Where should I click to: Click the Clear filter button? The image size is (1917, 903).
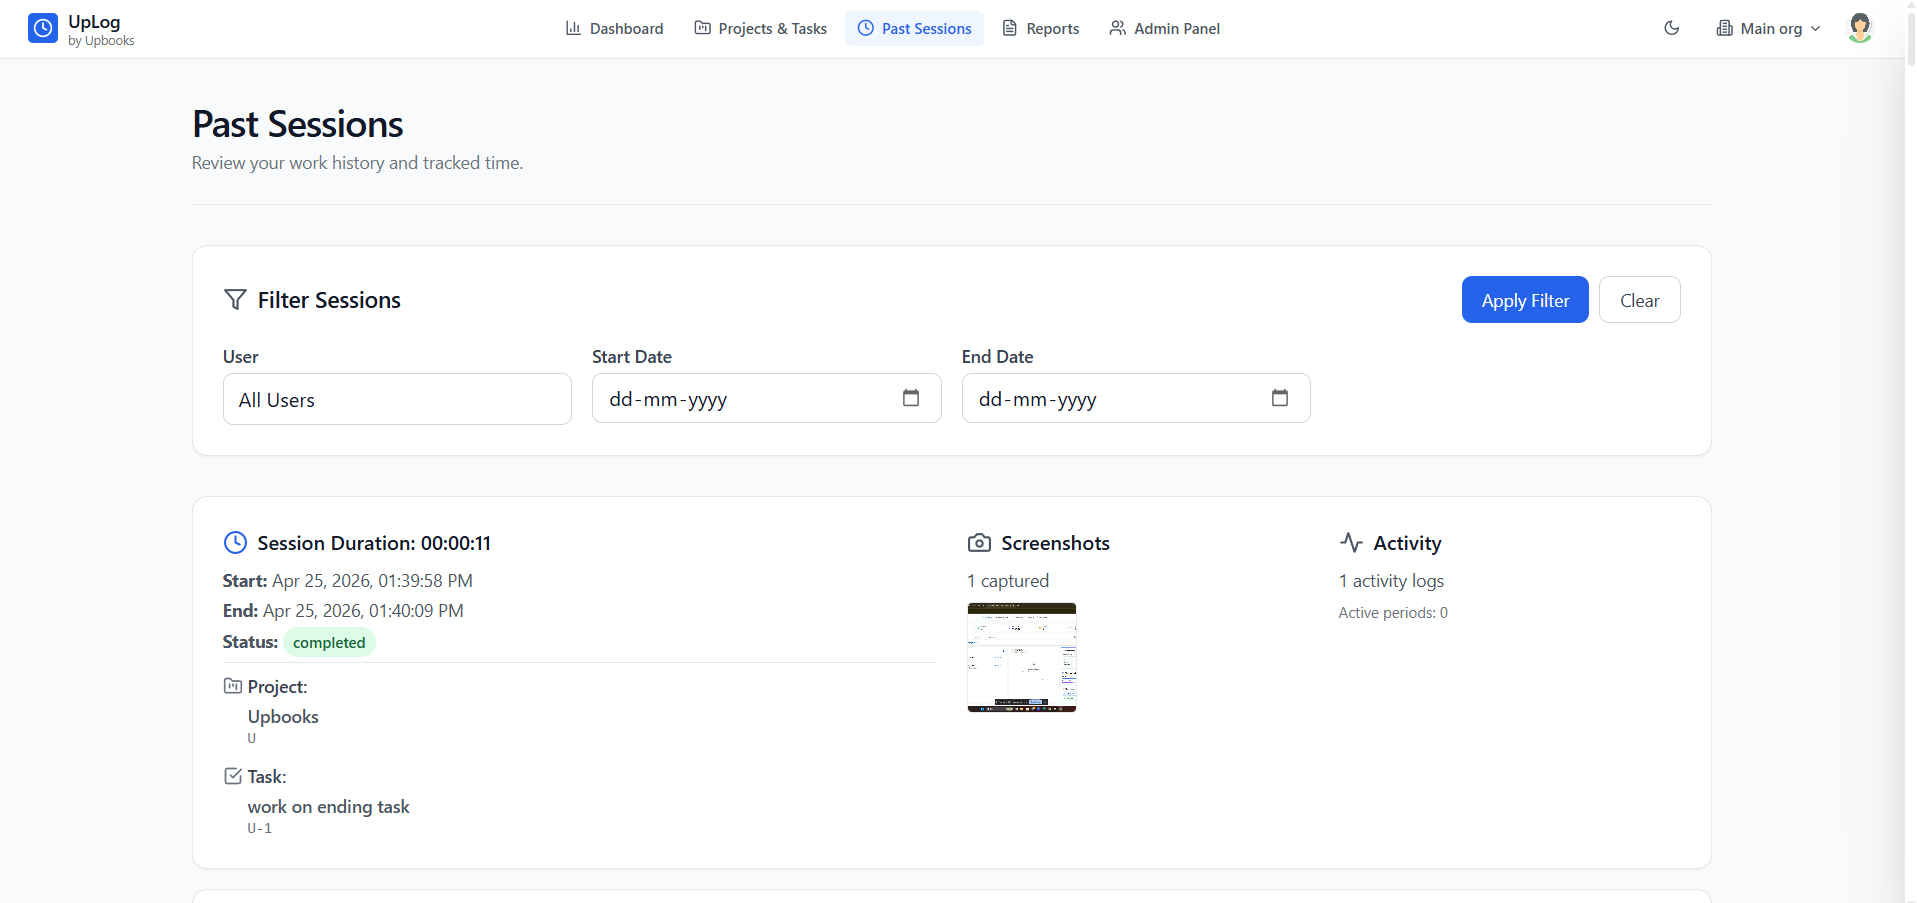coord(1639,300)
